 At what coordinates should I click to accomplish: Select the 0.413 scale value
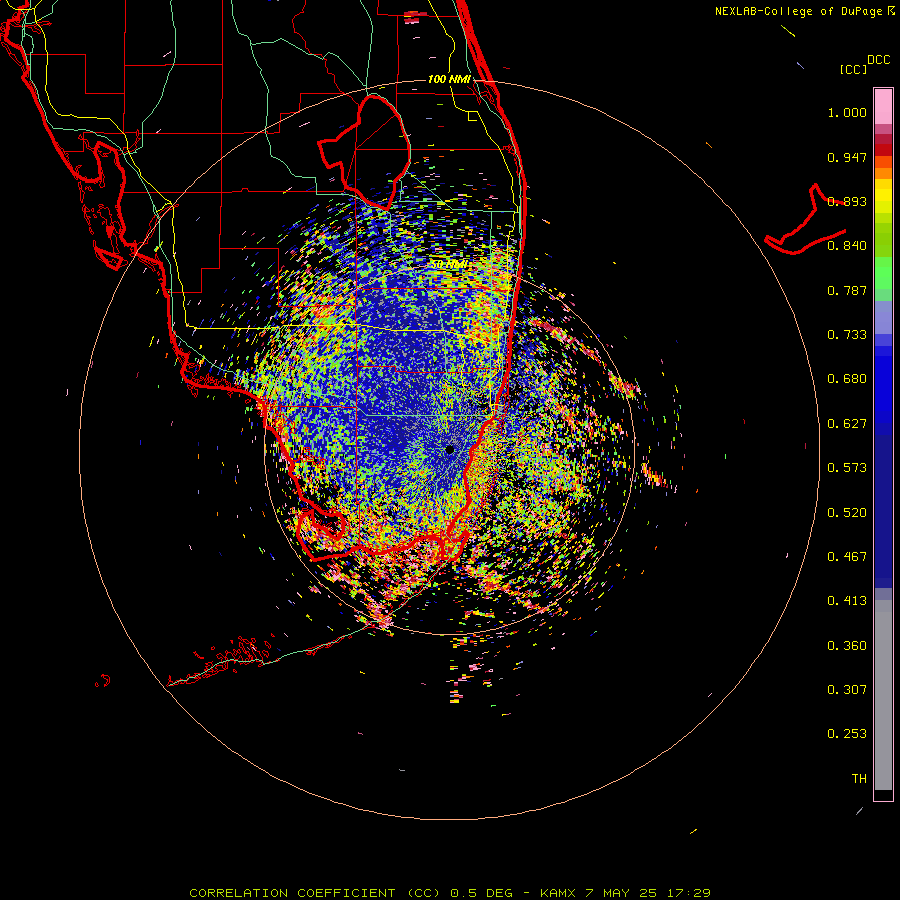[x=847, y=601]
